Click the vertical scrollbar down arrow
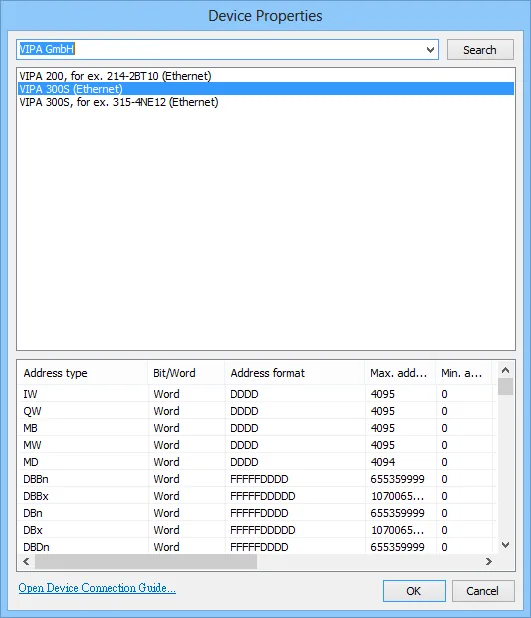 [505, 545]
